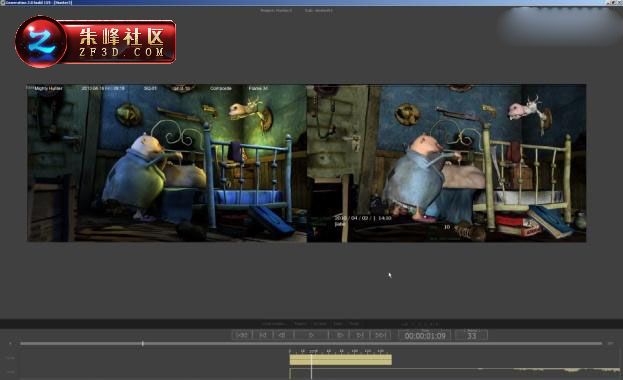The image size is (623, 380).
Task: Click the right comparison render image
Action: 446,163
